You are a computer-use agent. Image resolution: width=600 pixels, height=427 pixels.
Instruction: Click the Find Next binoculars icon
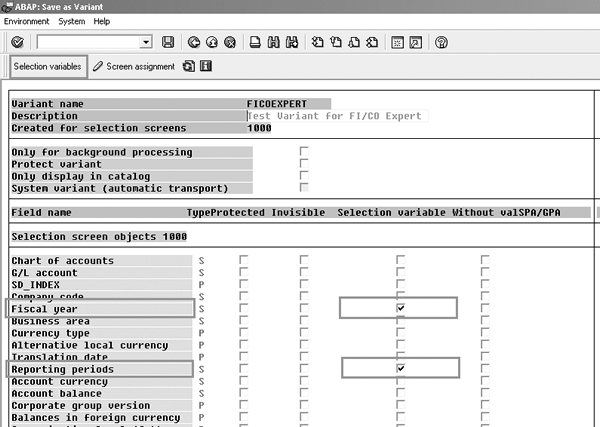292,42
